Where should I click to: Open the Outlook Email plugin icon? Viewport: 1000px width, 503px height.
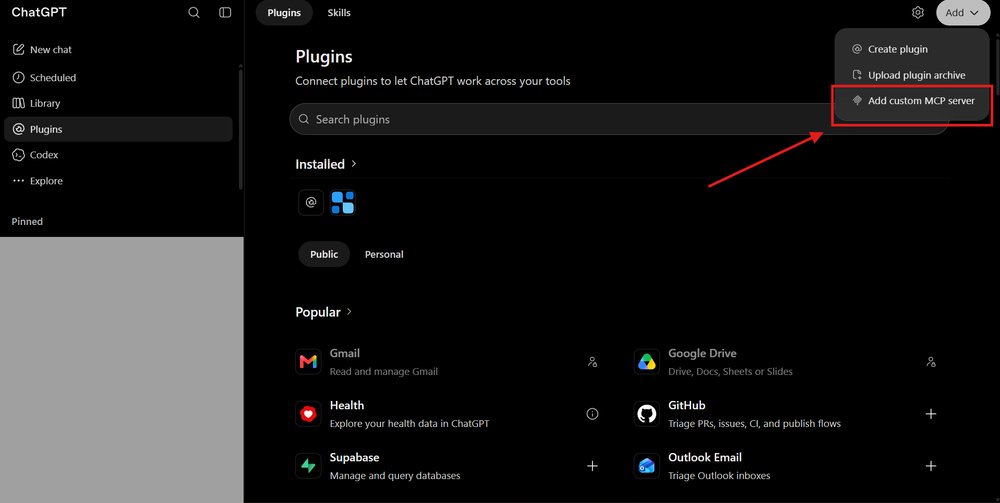click(647, 466)
